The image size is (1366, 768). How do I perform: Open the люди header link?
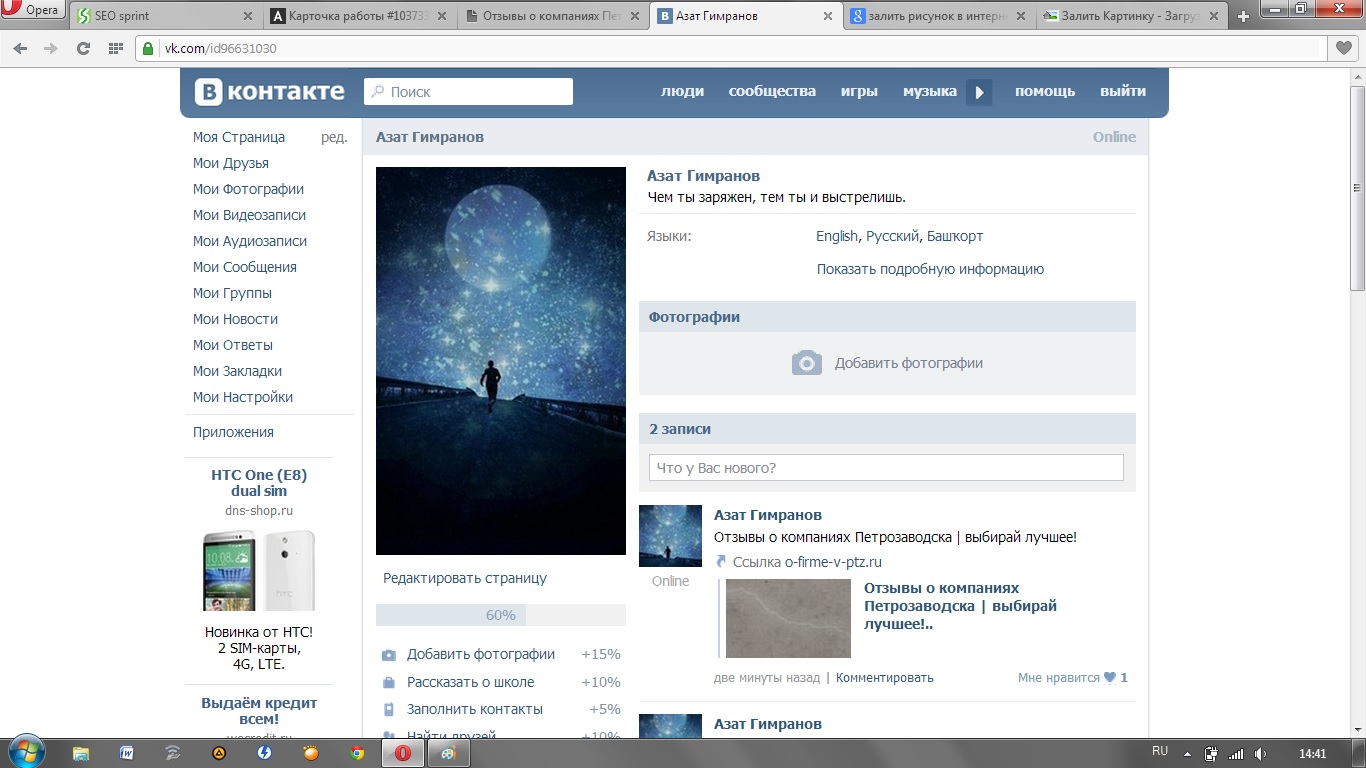tap(682, 91)
